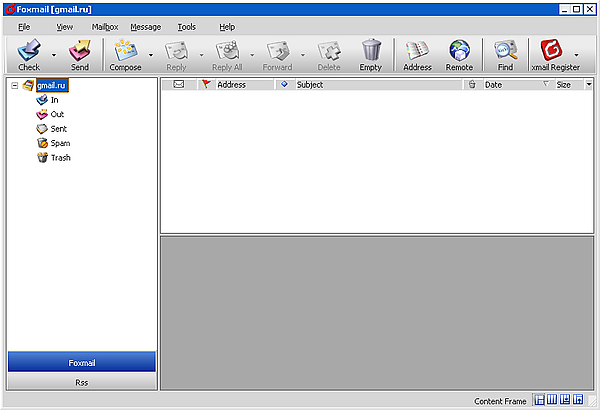
Task: Choose the last Content Frame layout icon
Action: 577,400
